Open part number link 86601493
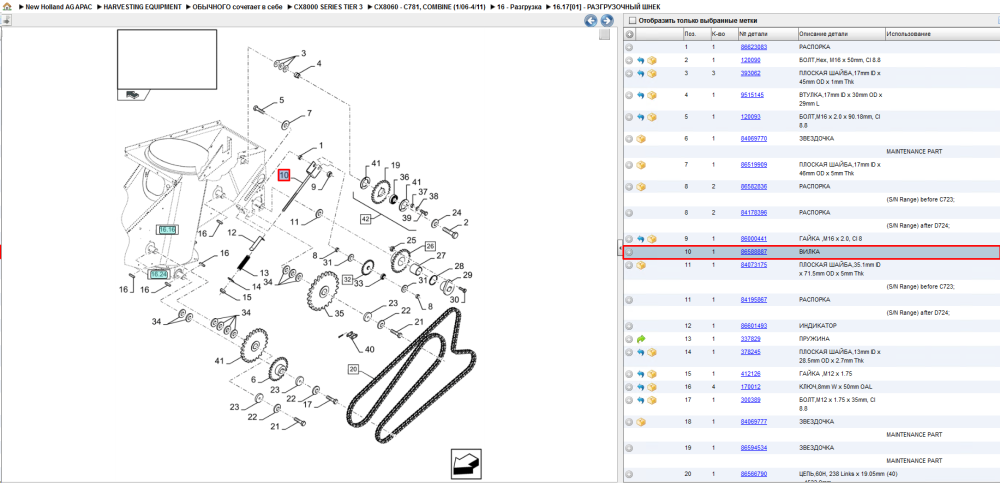Image resolution: width=1000 pixels, height=483 pixels. click(753, 326)
